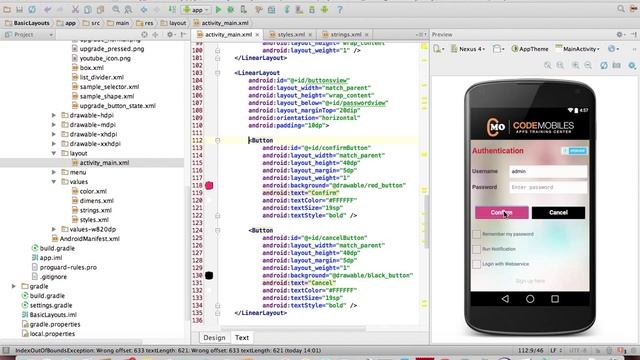Screen dimensions: 640x360
Task: Click the Find magnifier icon
Action: (116, 9)
